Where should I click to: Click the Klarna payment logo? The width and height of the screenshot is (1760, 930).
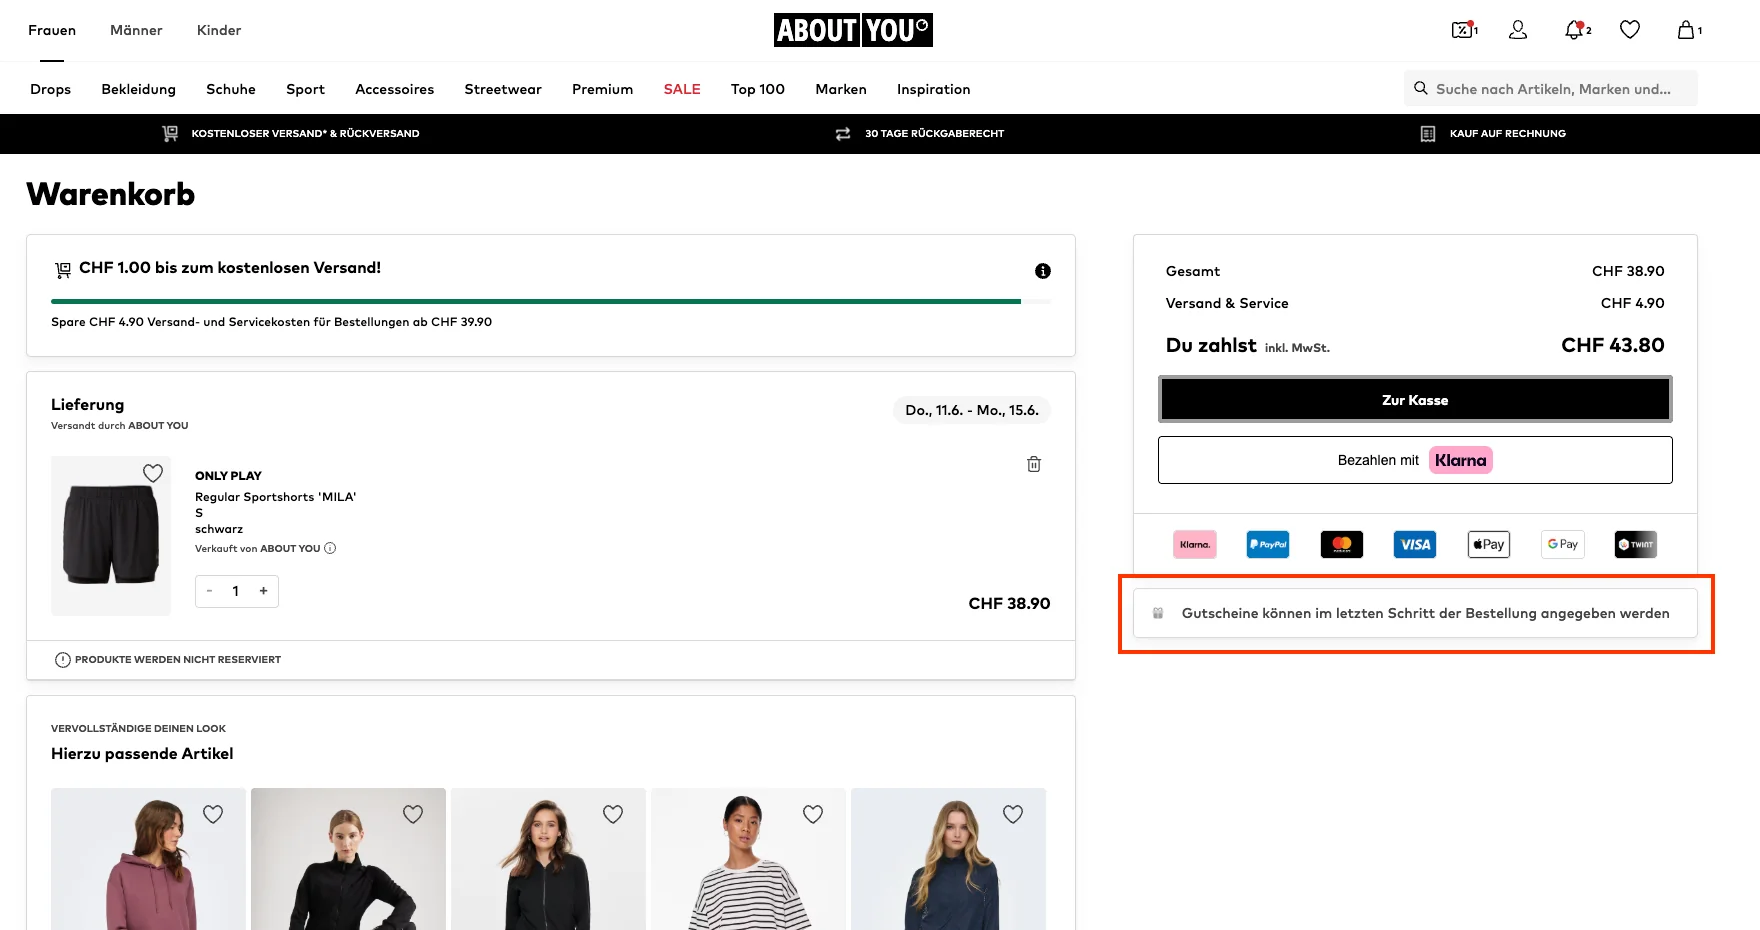pos(1195,545)
